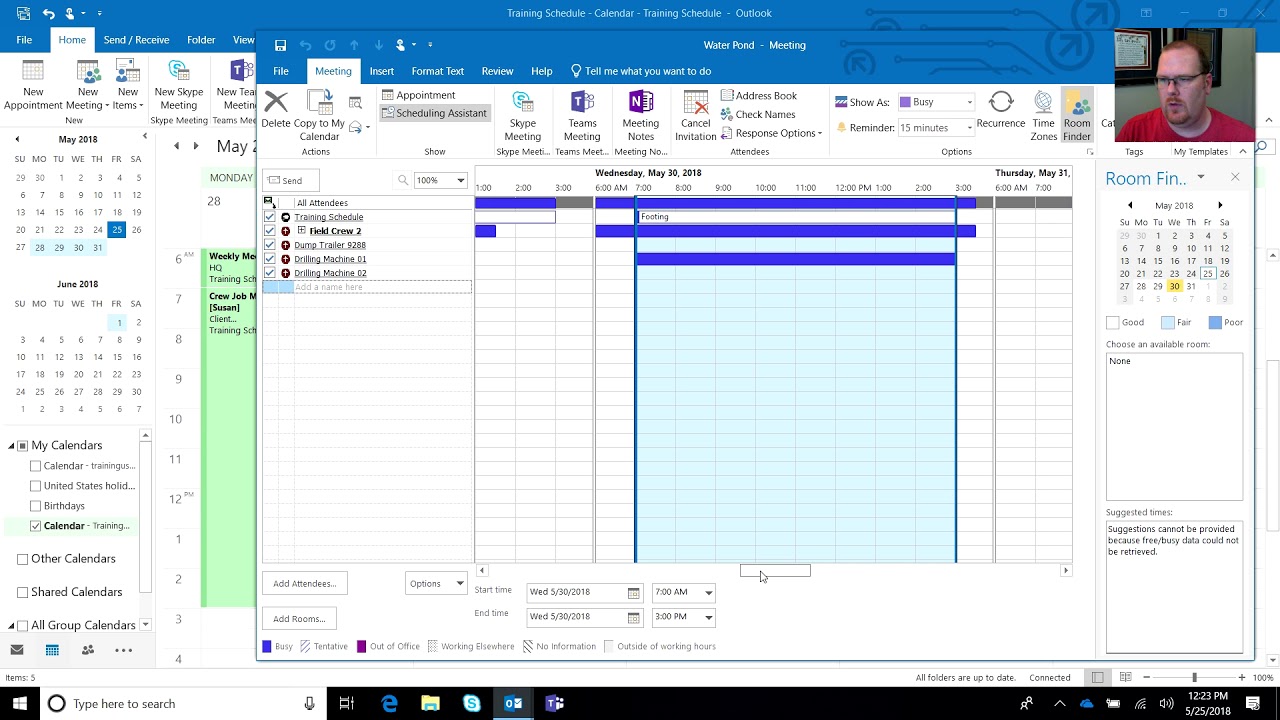Open Calendar view in navigation bar
This screenshot has width=1280, height=720.
click(x=52, y=650)
